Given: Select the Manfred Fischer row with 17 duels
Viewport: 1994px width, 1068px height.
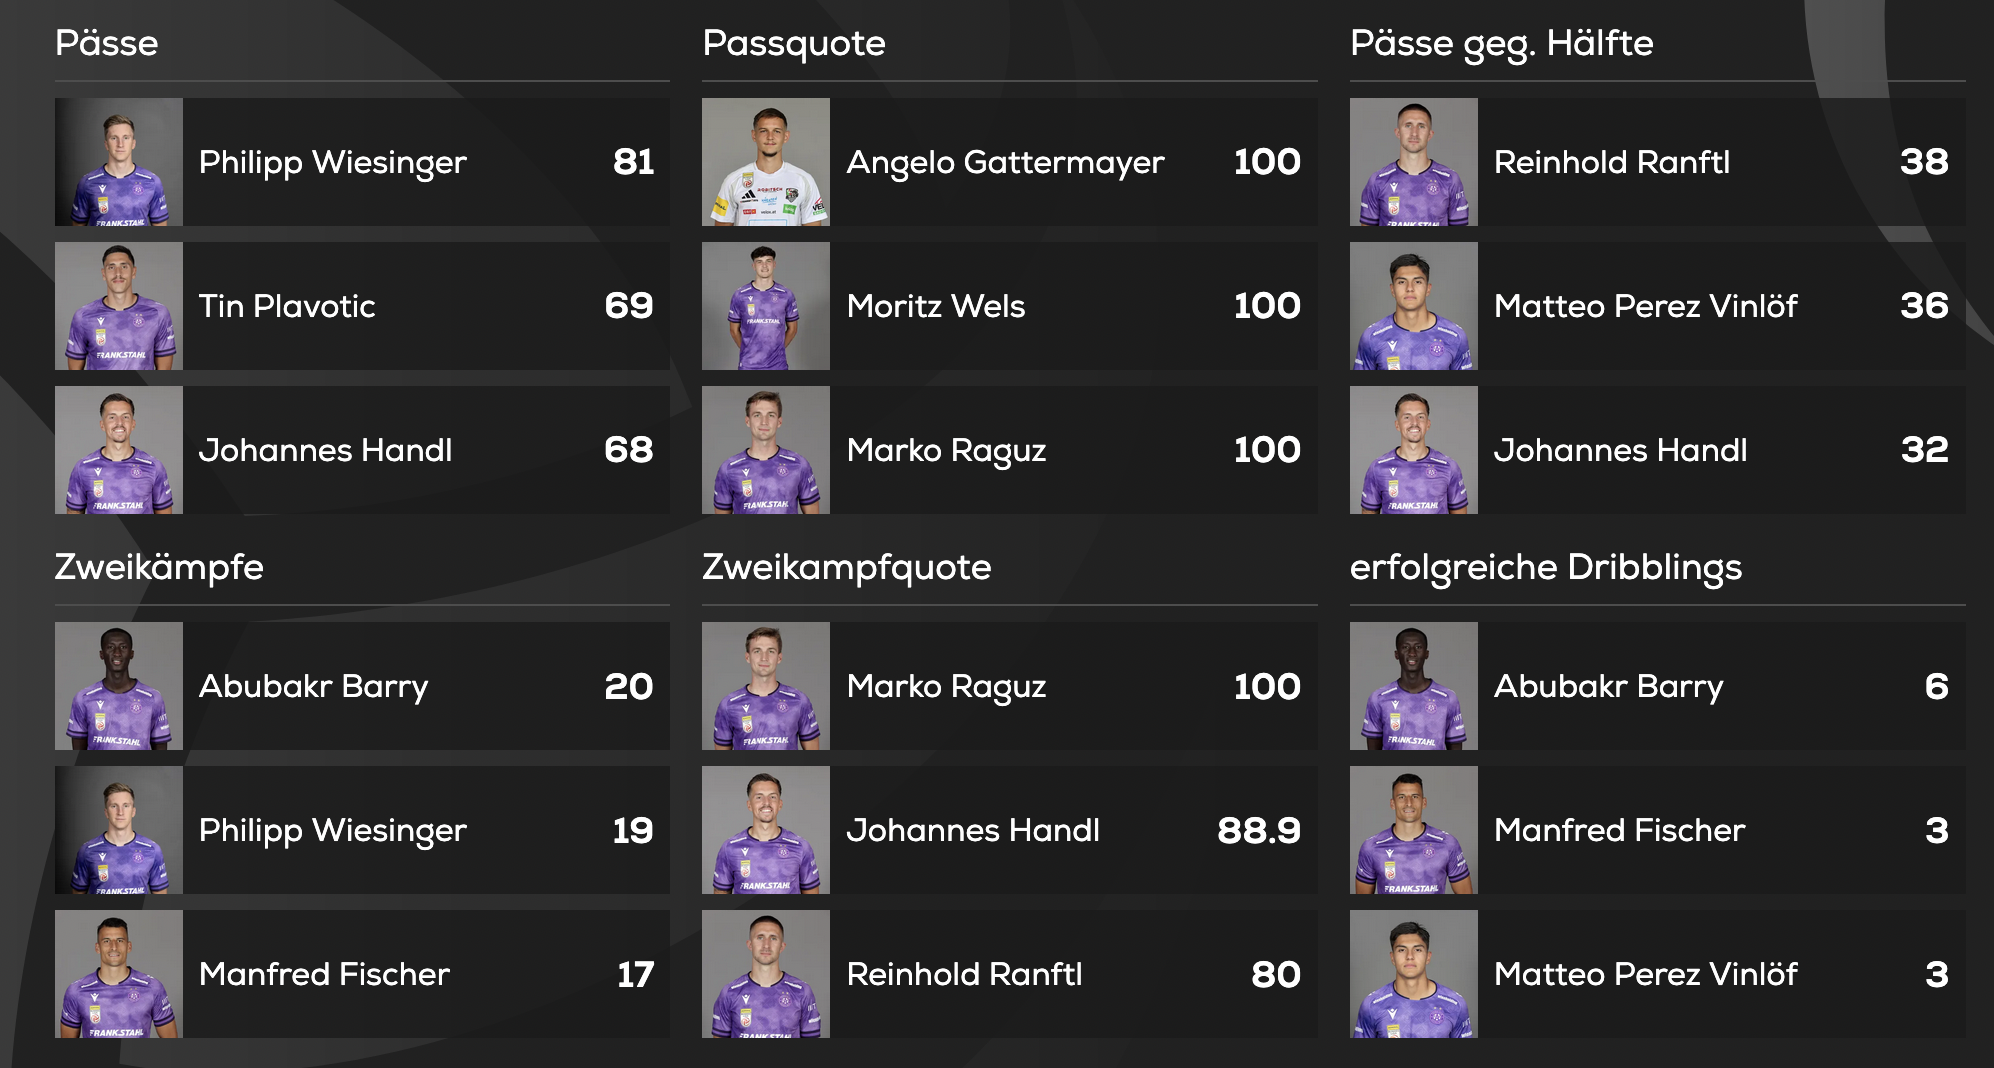Looking at the screenshot, I should 362,974.
